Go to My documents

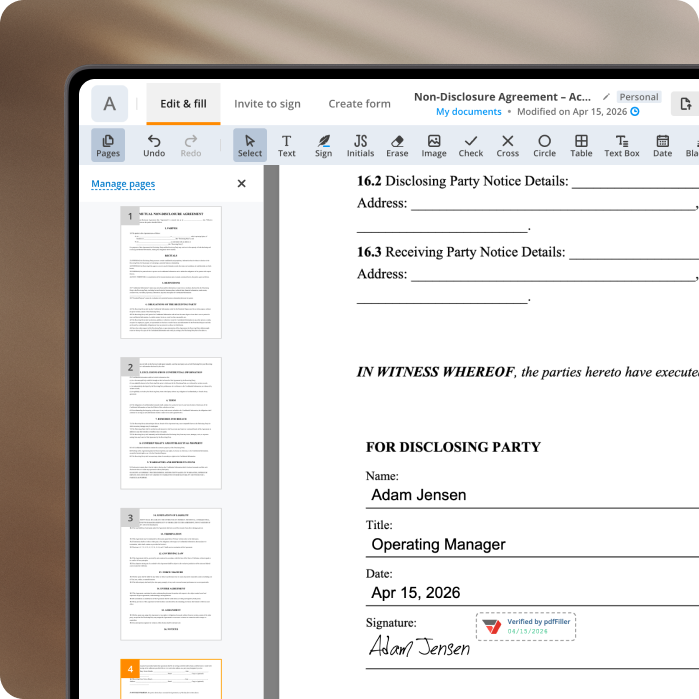coord(469,111)
